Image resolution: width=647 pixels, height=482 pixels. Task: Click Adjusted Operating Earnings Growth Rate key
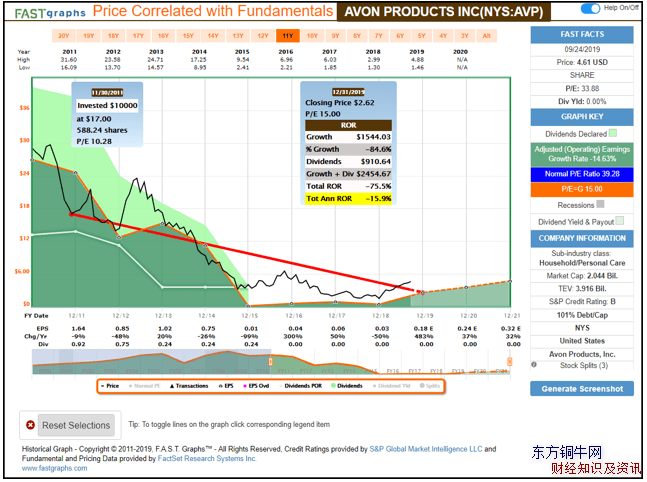pyautogui.click(x=582, y=154)
